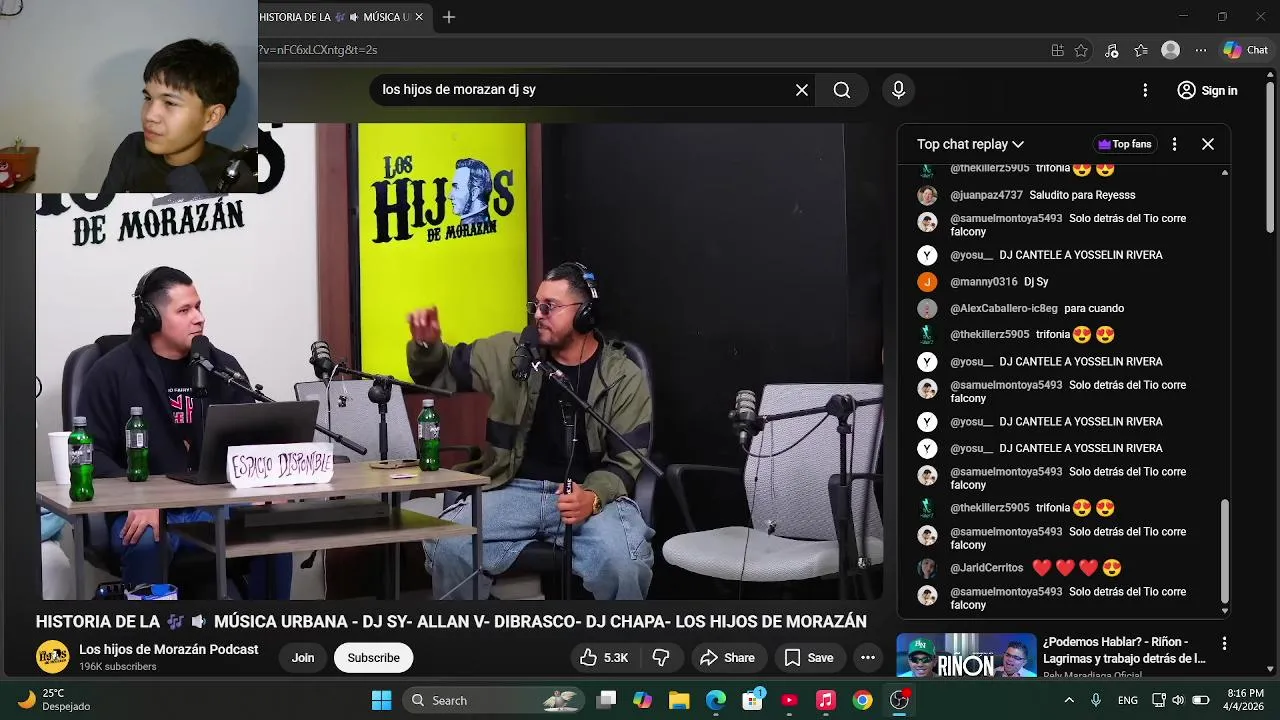Open the browser media control icon
1280x720 pixels.
[x=1111, y=50]
